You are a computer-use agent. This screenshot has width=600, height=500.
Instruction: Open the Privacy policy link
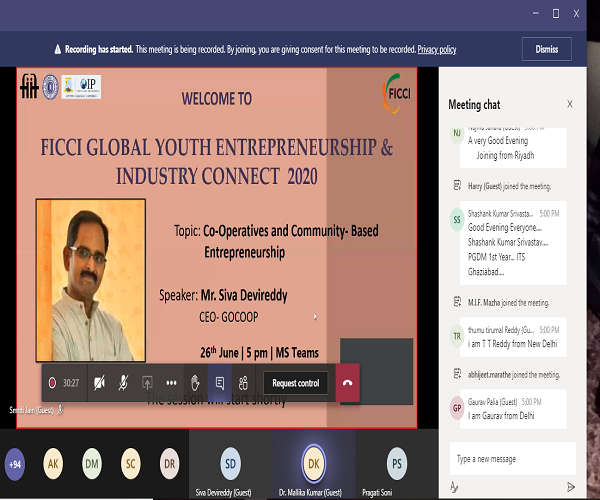pyautogui.click(x=437, y=49)
